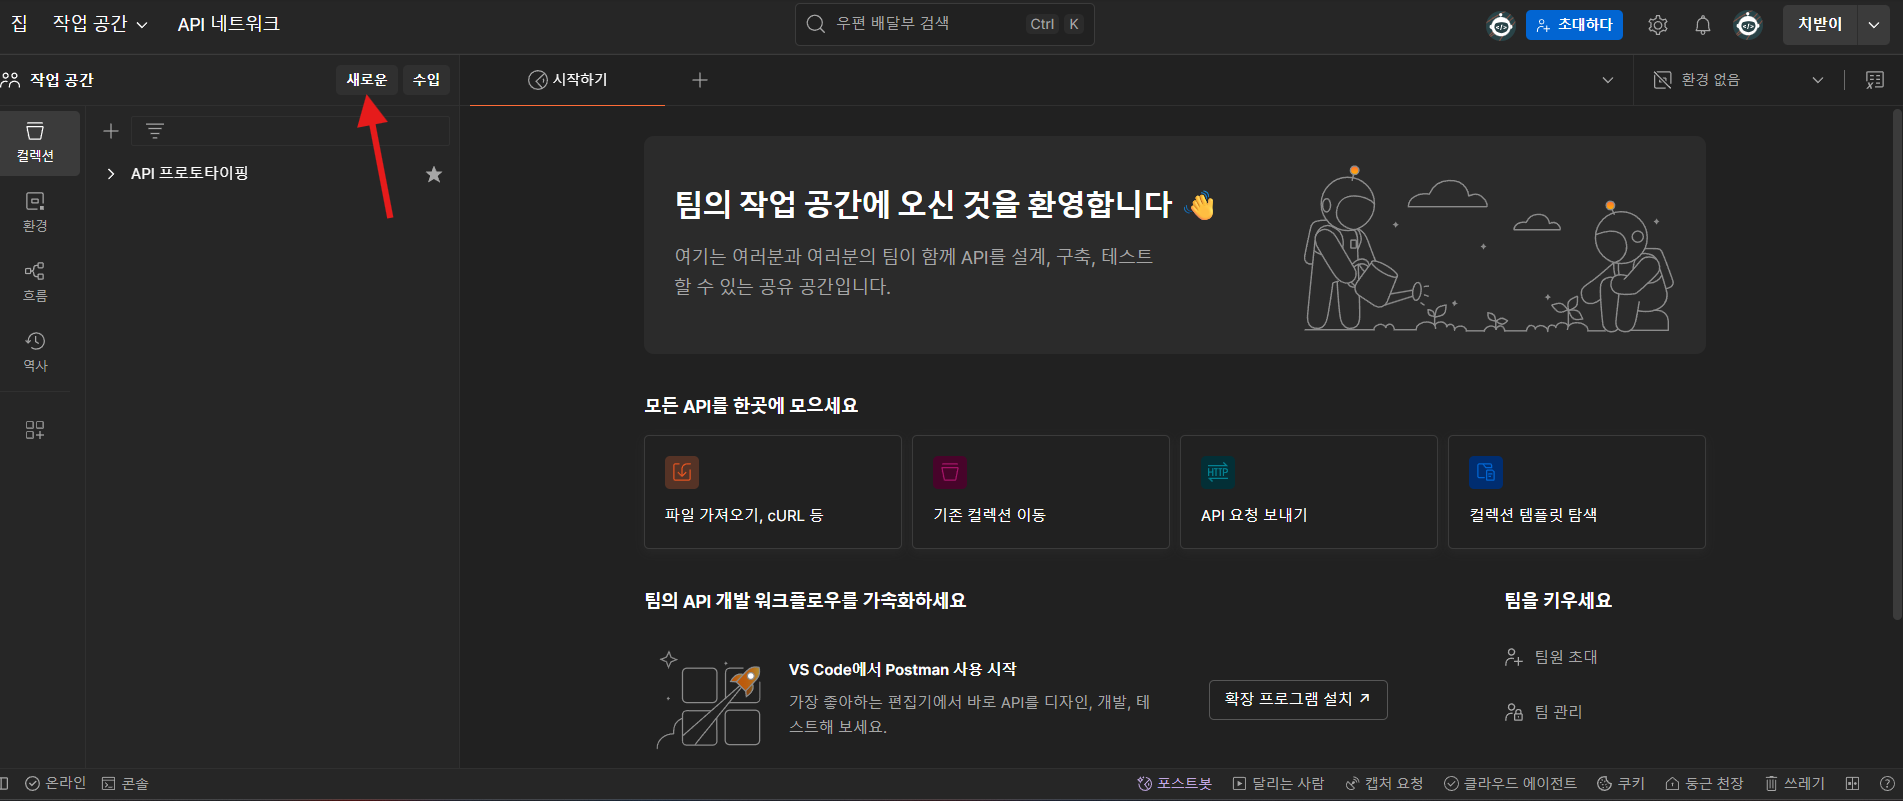Click the 작업 공간 header in the sidebar
The height and width of the screenshot is (801, 1903).
48,80
